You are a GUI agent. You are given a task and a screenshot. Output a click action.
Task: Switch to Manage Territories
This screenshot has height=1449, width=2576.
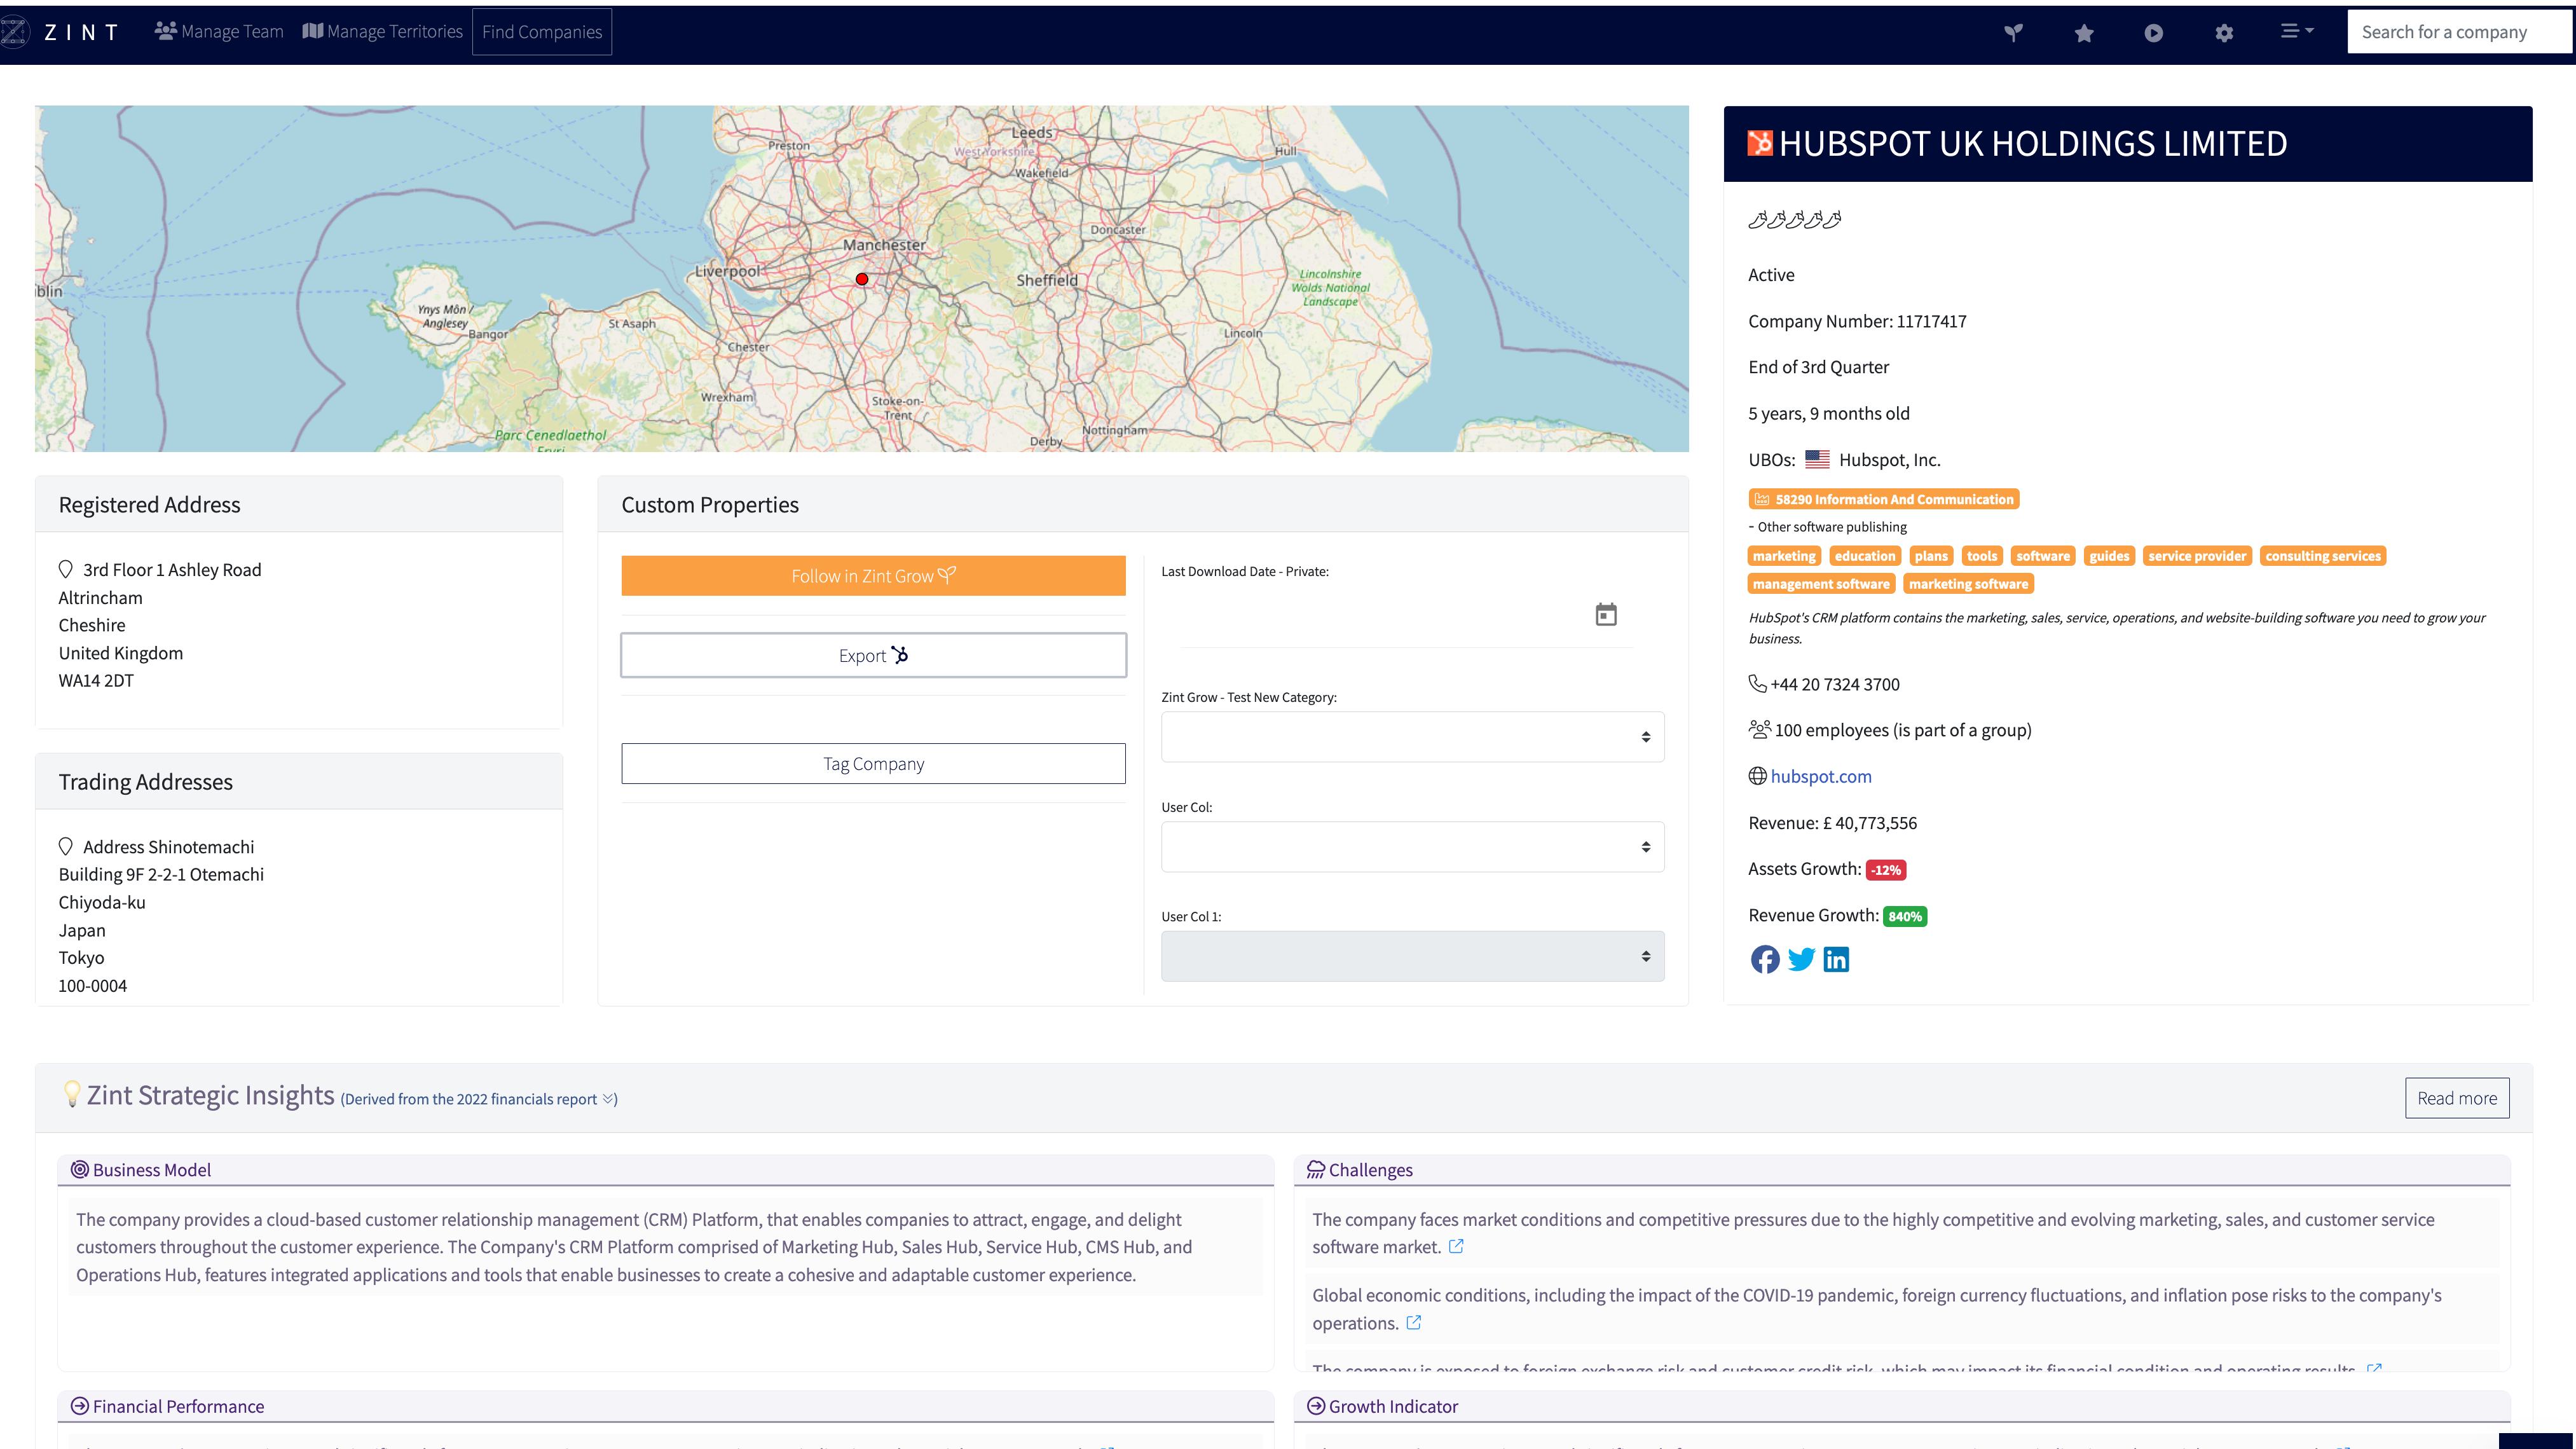[x=382, y=31]
